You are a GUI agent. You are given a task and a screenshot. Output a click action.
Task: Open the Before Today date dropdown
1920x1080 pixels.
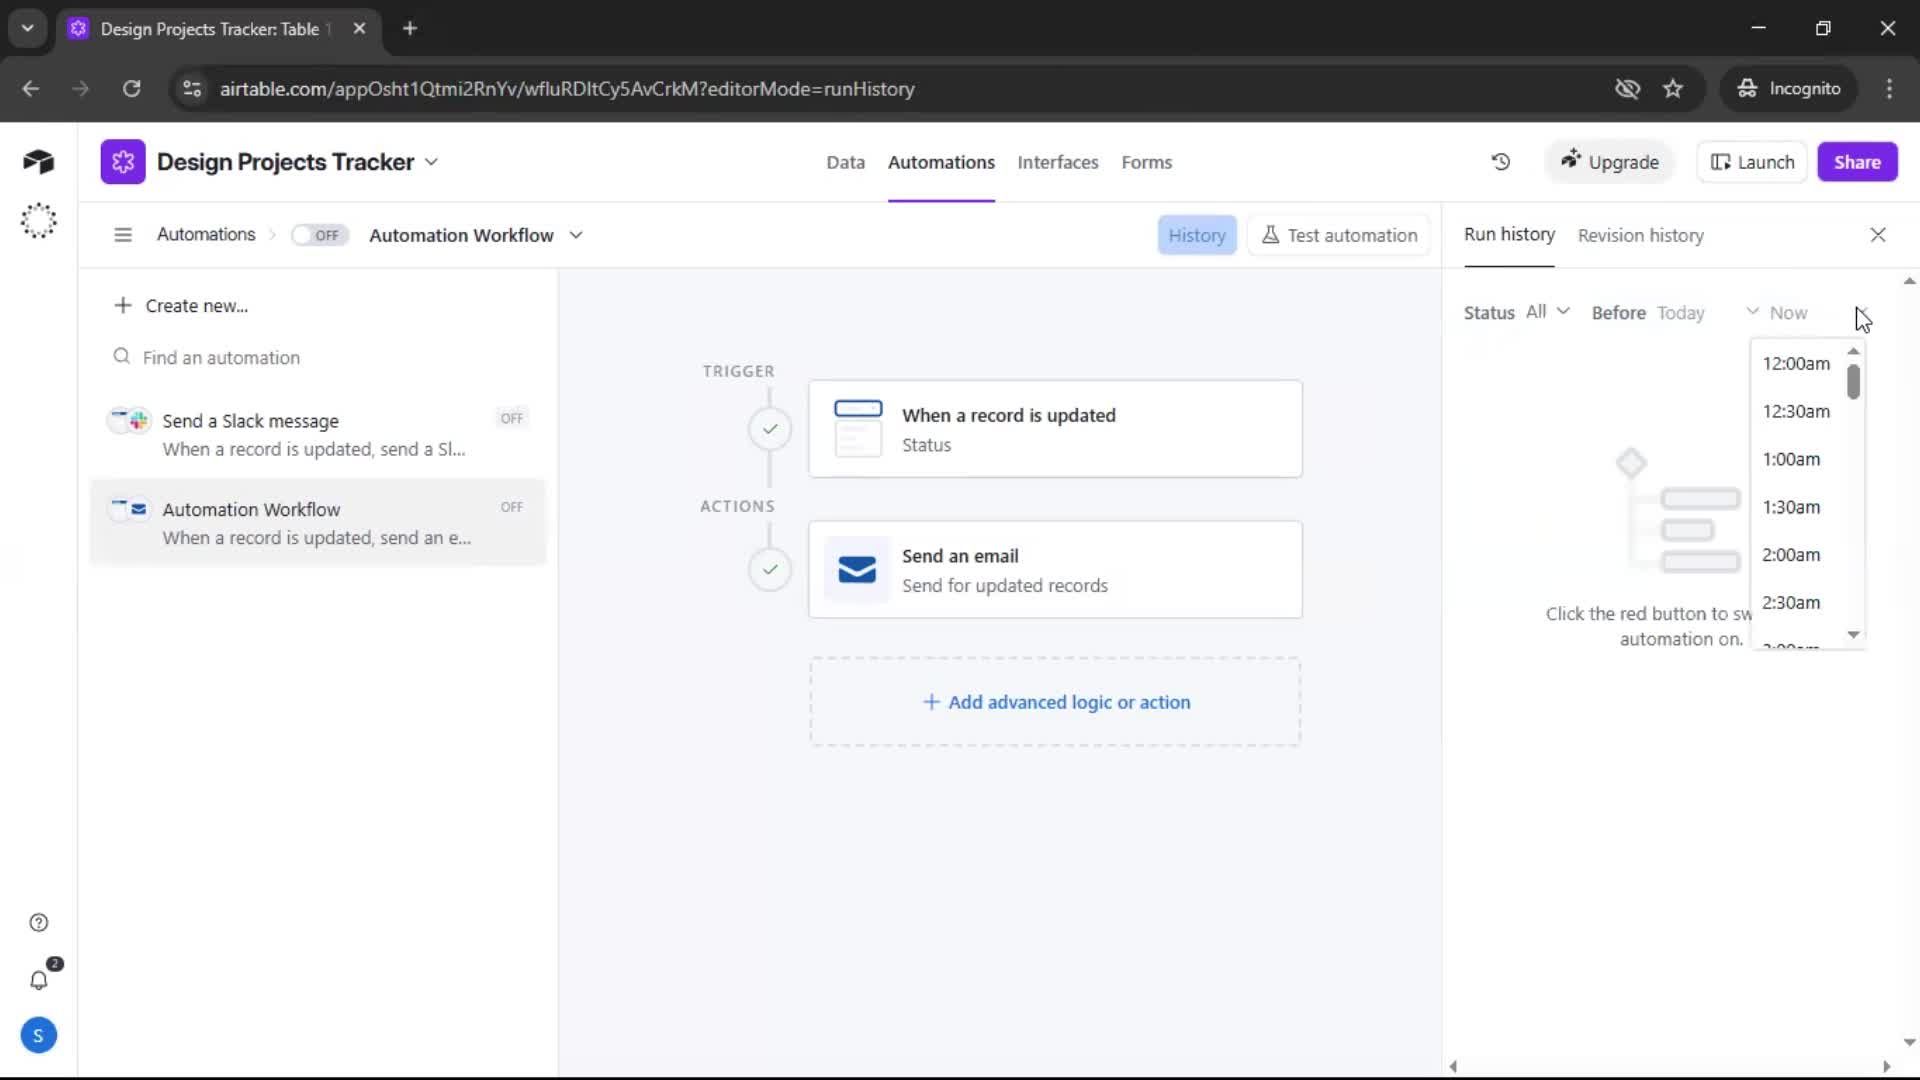pos(1708,313)
